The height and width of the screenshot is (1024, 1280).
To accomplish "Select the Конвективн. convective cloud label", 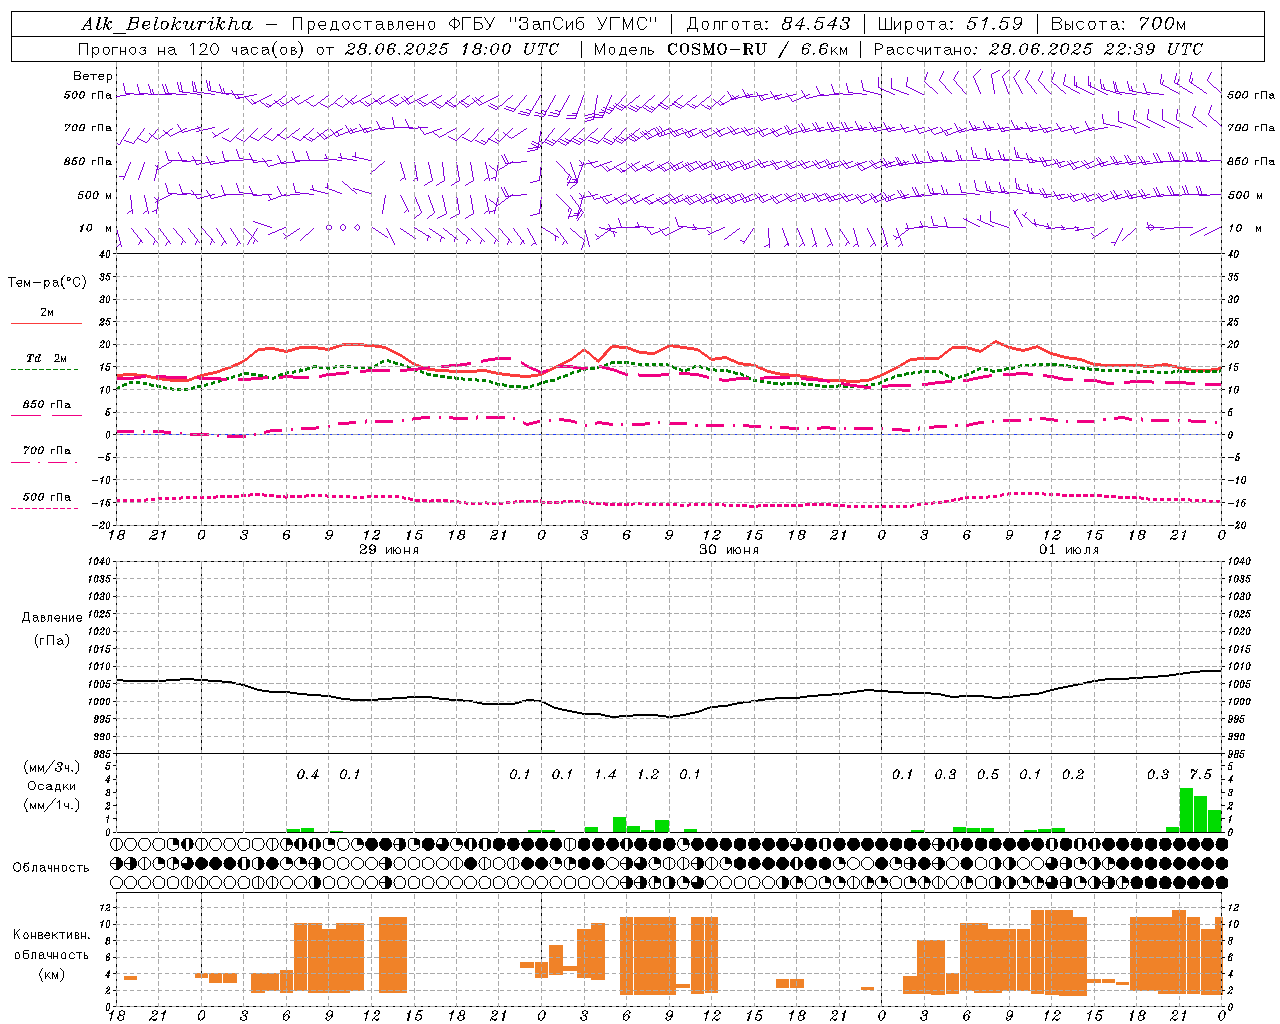I will point(51,935).
